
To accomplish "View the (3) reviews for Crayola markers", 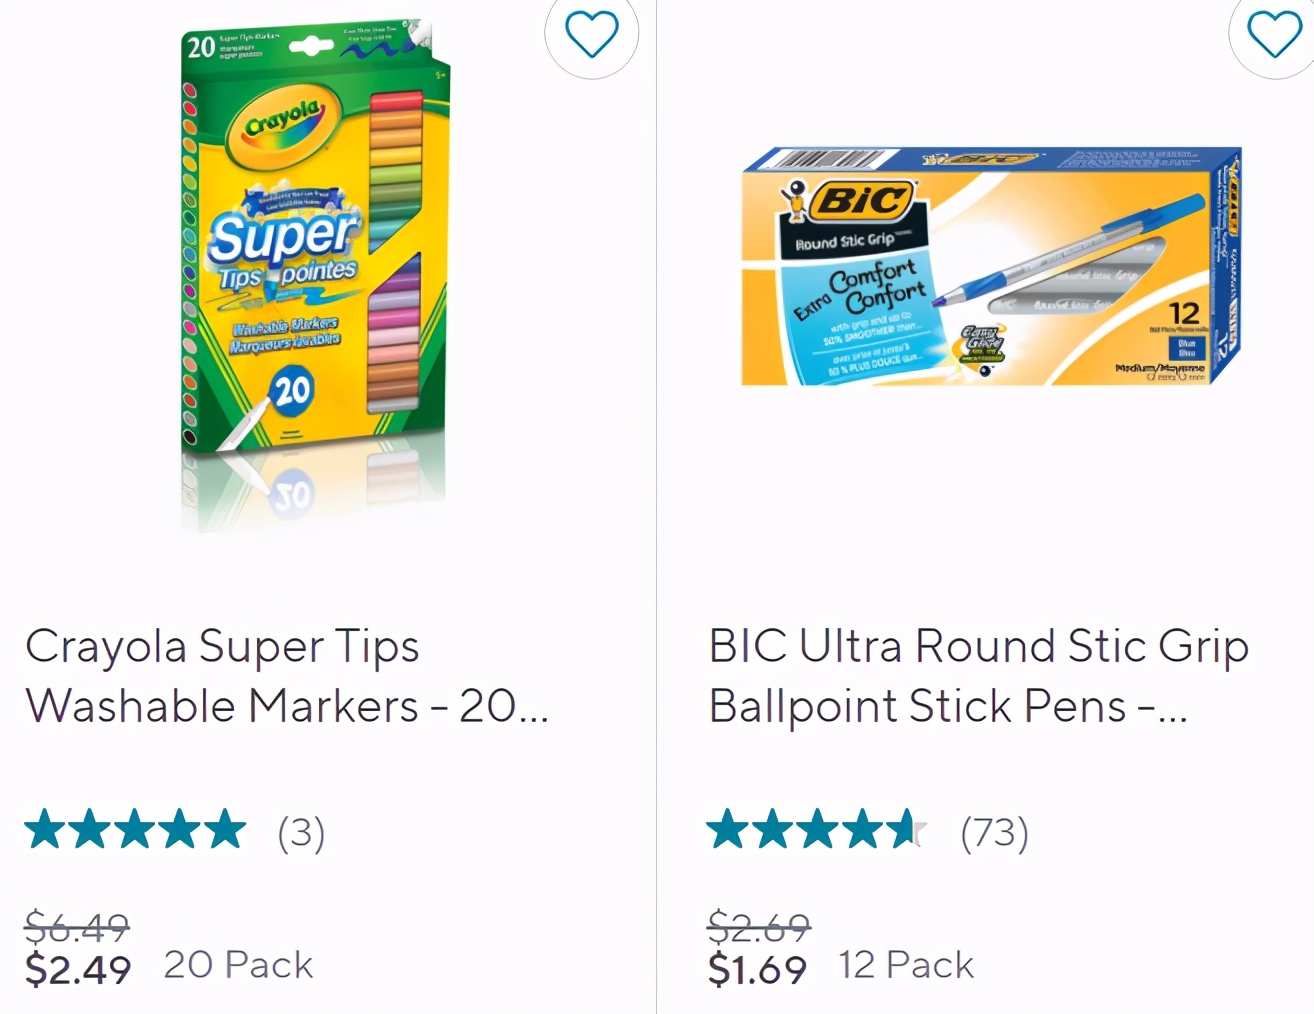I will point(301,832).
